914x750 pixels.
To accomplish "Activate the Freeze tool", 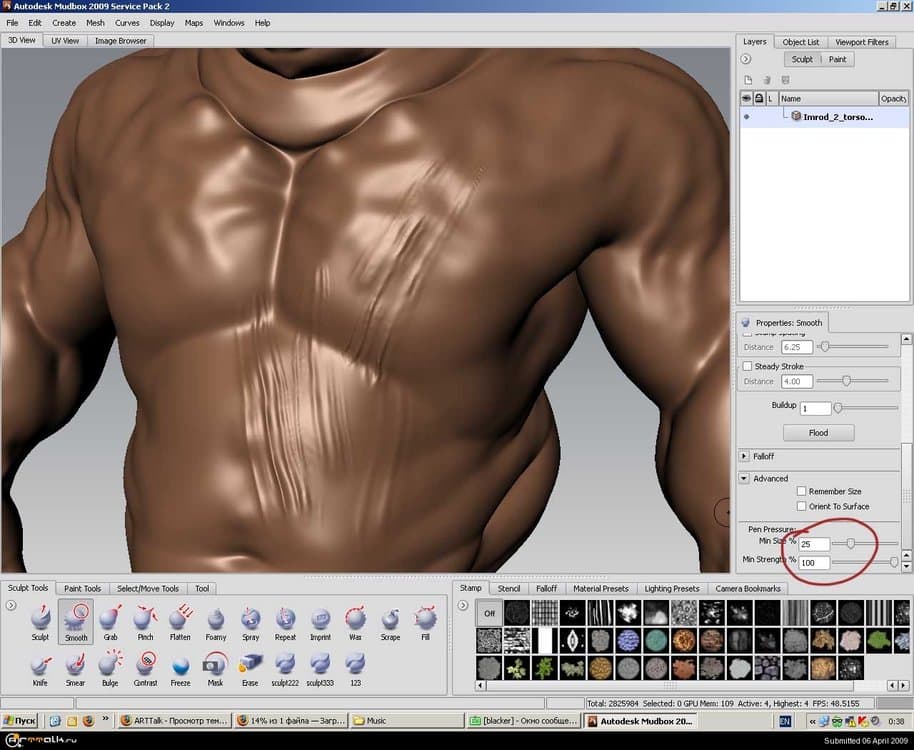I will [x=180, y=665].
